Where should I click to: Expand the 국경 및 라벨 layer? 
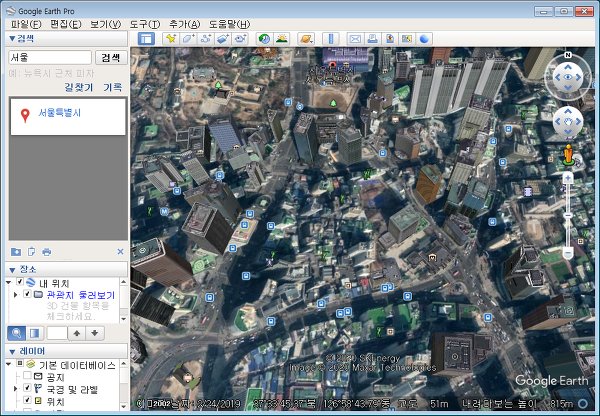[x=15, y=389]
